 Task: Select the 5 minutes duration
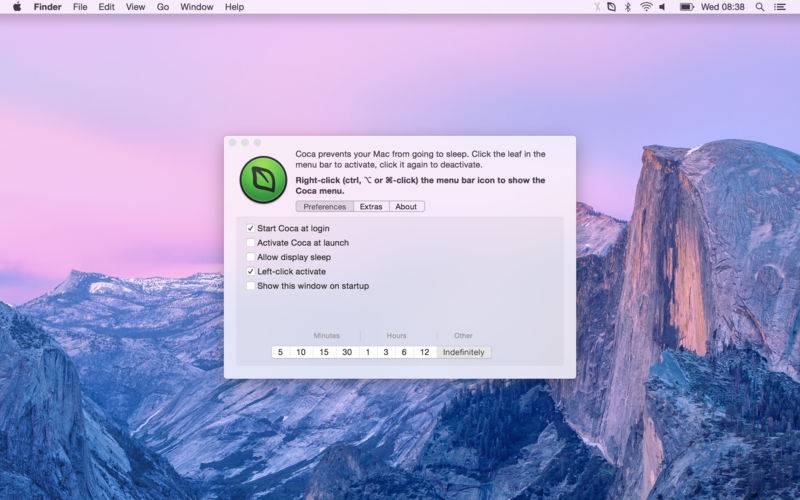pyautogui.click(x=280, y=352)
